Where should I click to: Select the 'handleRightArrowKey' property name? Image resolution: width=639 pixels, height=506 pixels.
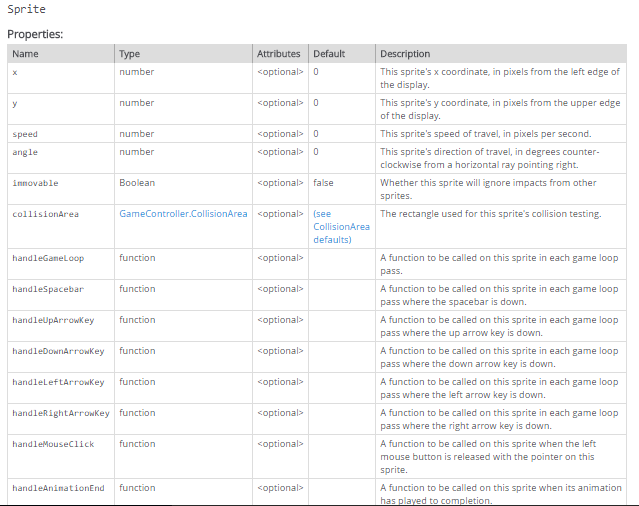click(x=61, y=413)
